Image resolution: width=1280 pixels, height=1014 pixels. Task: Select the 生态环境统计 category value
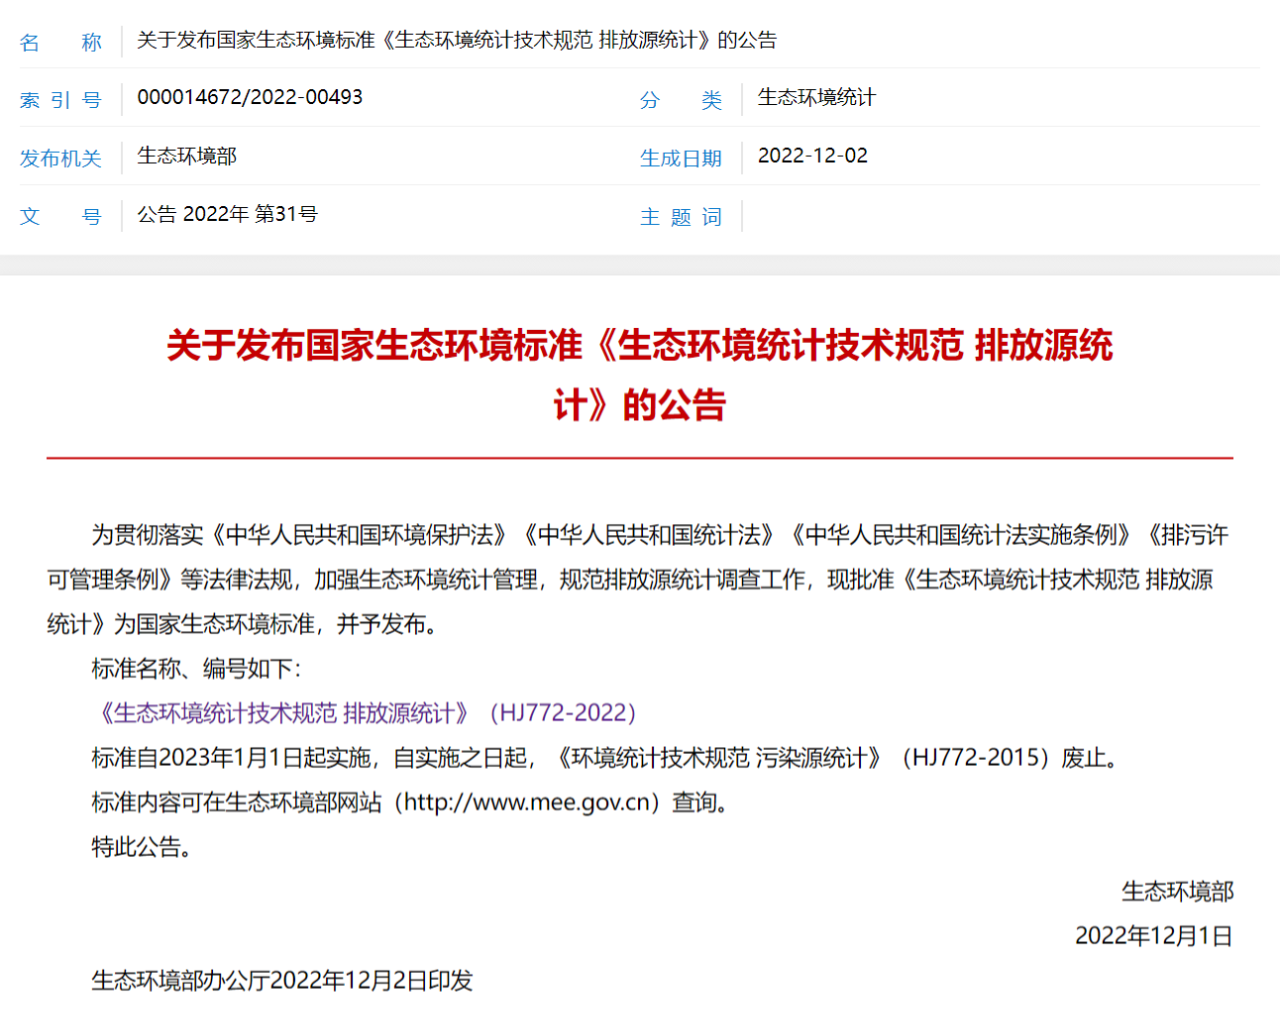816,97
